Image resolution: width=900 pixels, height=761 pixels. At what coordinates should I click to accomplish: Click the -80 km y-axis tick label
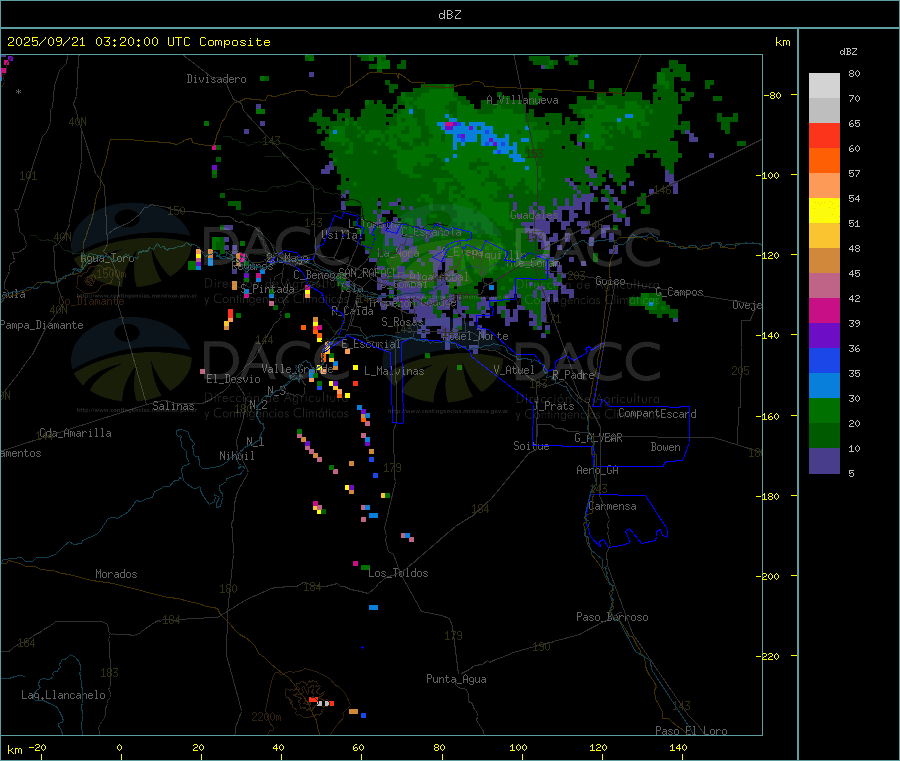[773, 95]
